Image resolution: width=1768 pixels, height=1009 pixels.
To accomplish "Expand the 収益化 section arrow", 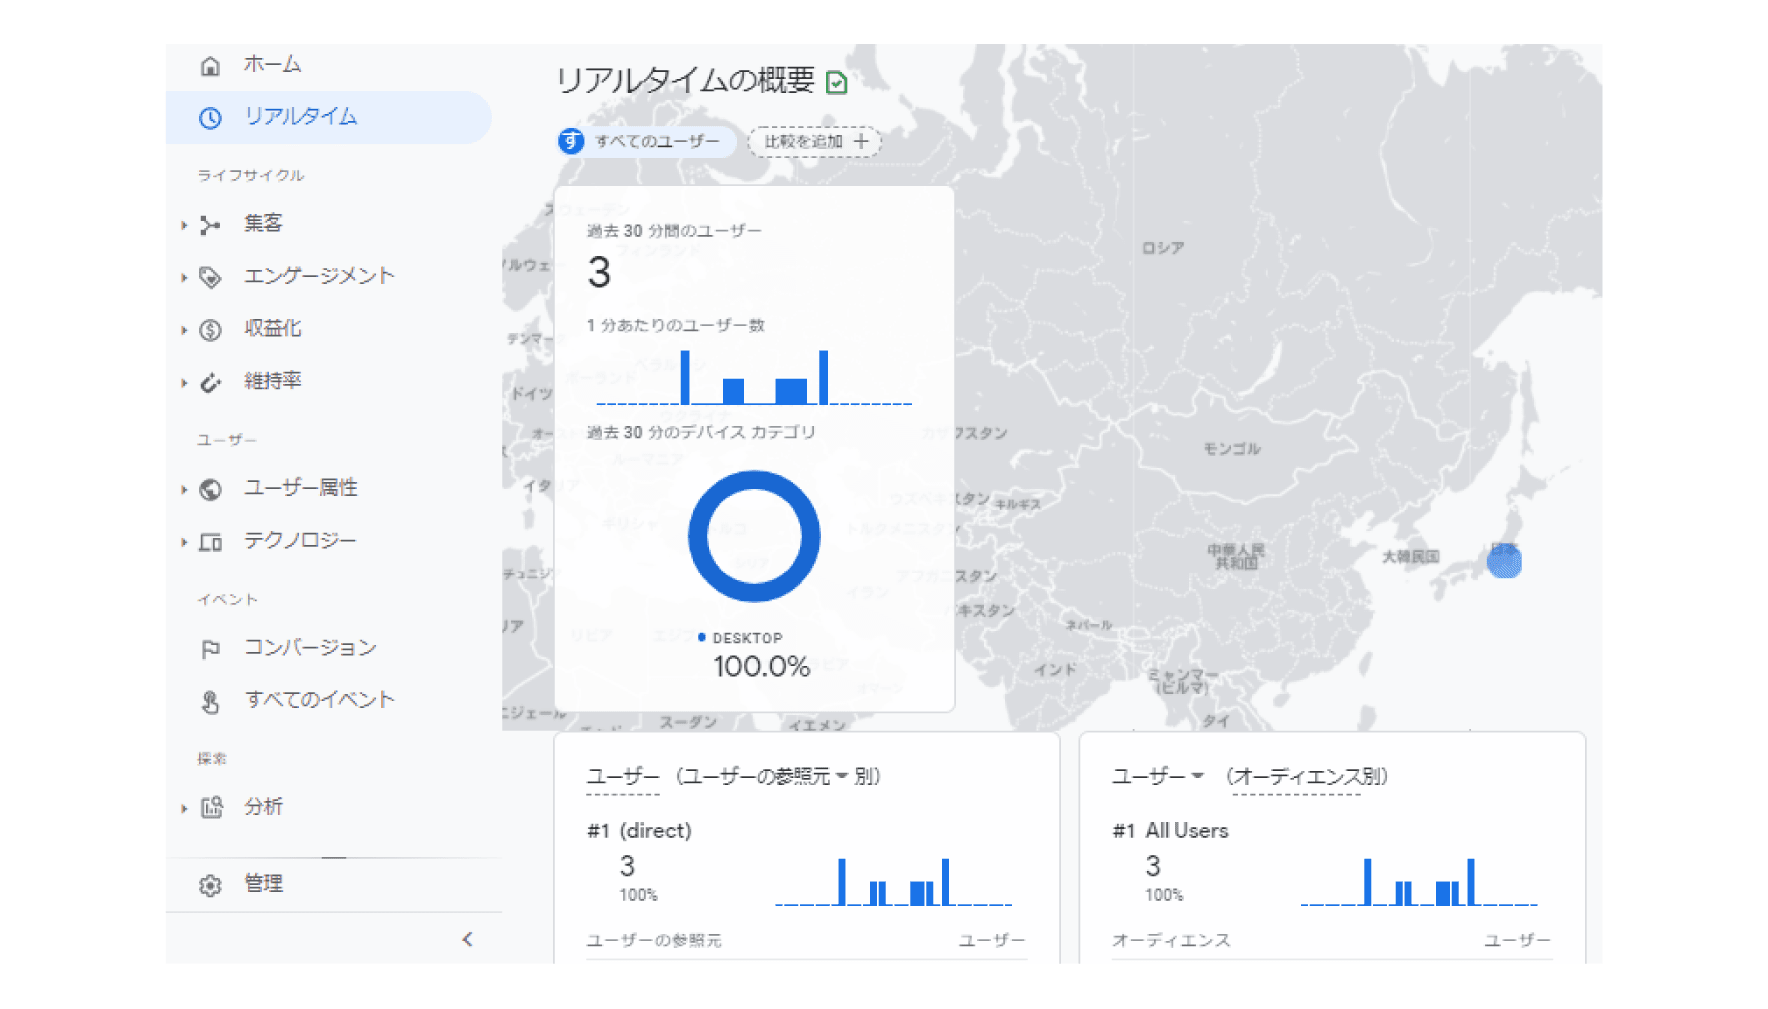I will pos(184,330).
